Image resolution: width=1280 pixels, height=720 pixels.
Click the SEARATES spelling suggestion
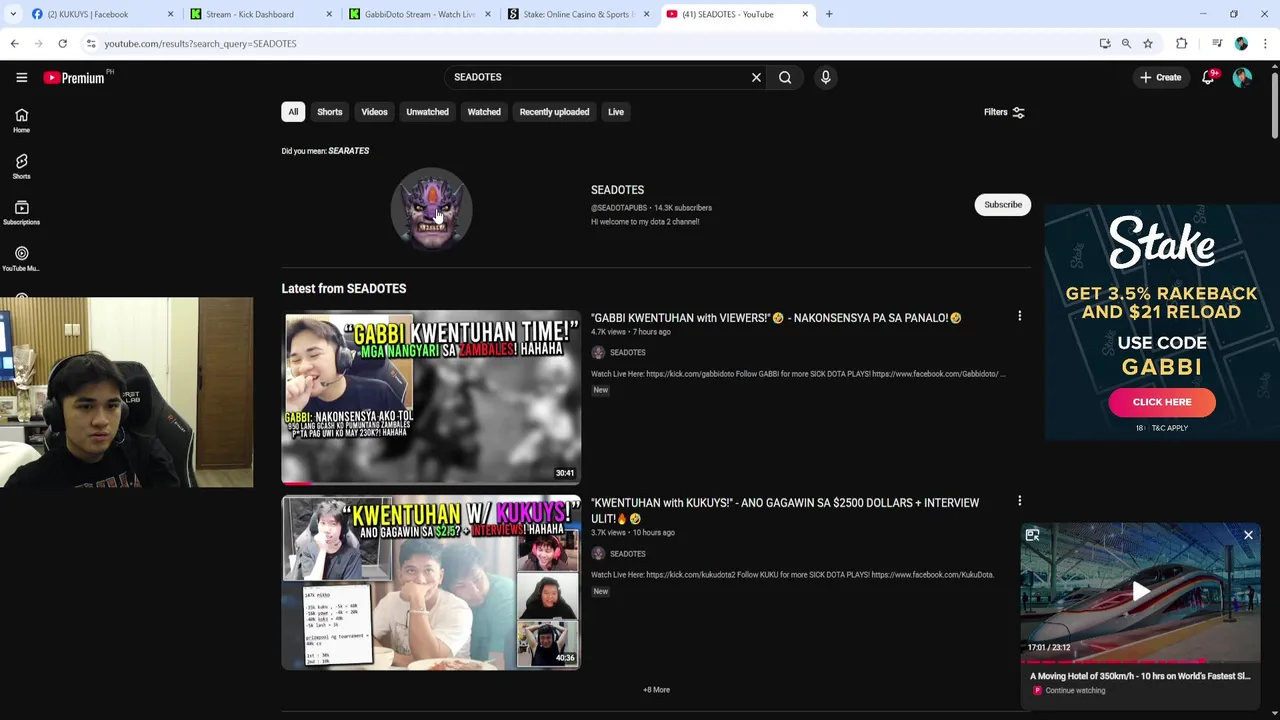coord(348,151)
